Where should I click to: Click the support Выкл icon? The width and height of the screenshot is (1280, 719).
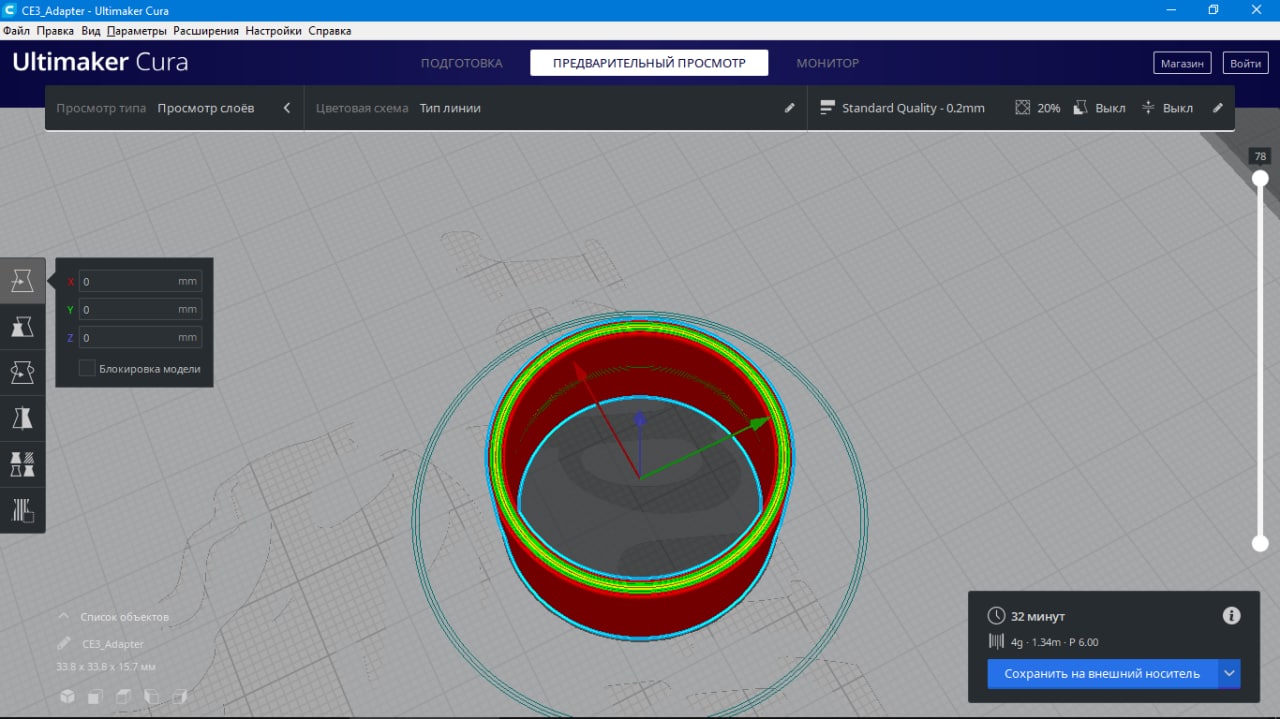point(1081,108)
